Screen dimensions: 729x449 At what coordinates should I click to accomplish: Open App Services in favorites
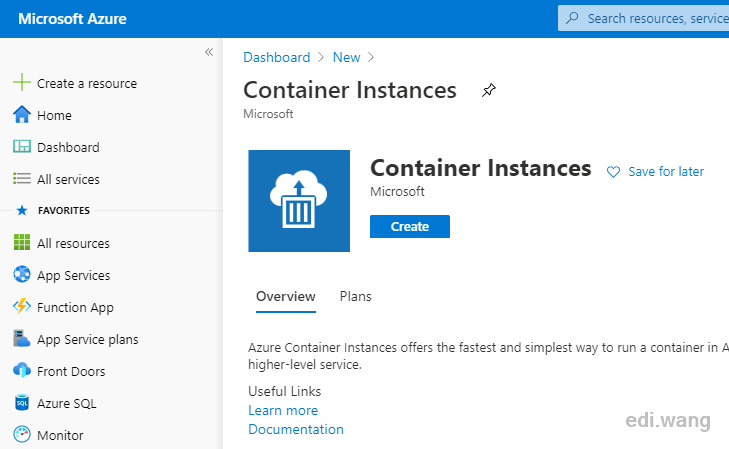click(x=74, y=276)
